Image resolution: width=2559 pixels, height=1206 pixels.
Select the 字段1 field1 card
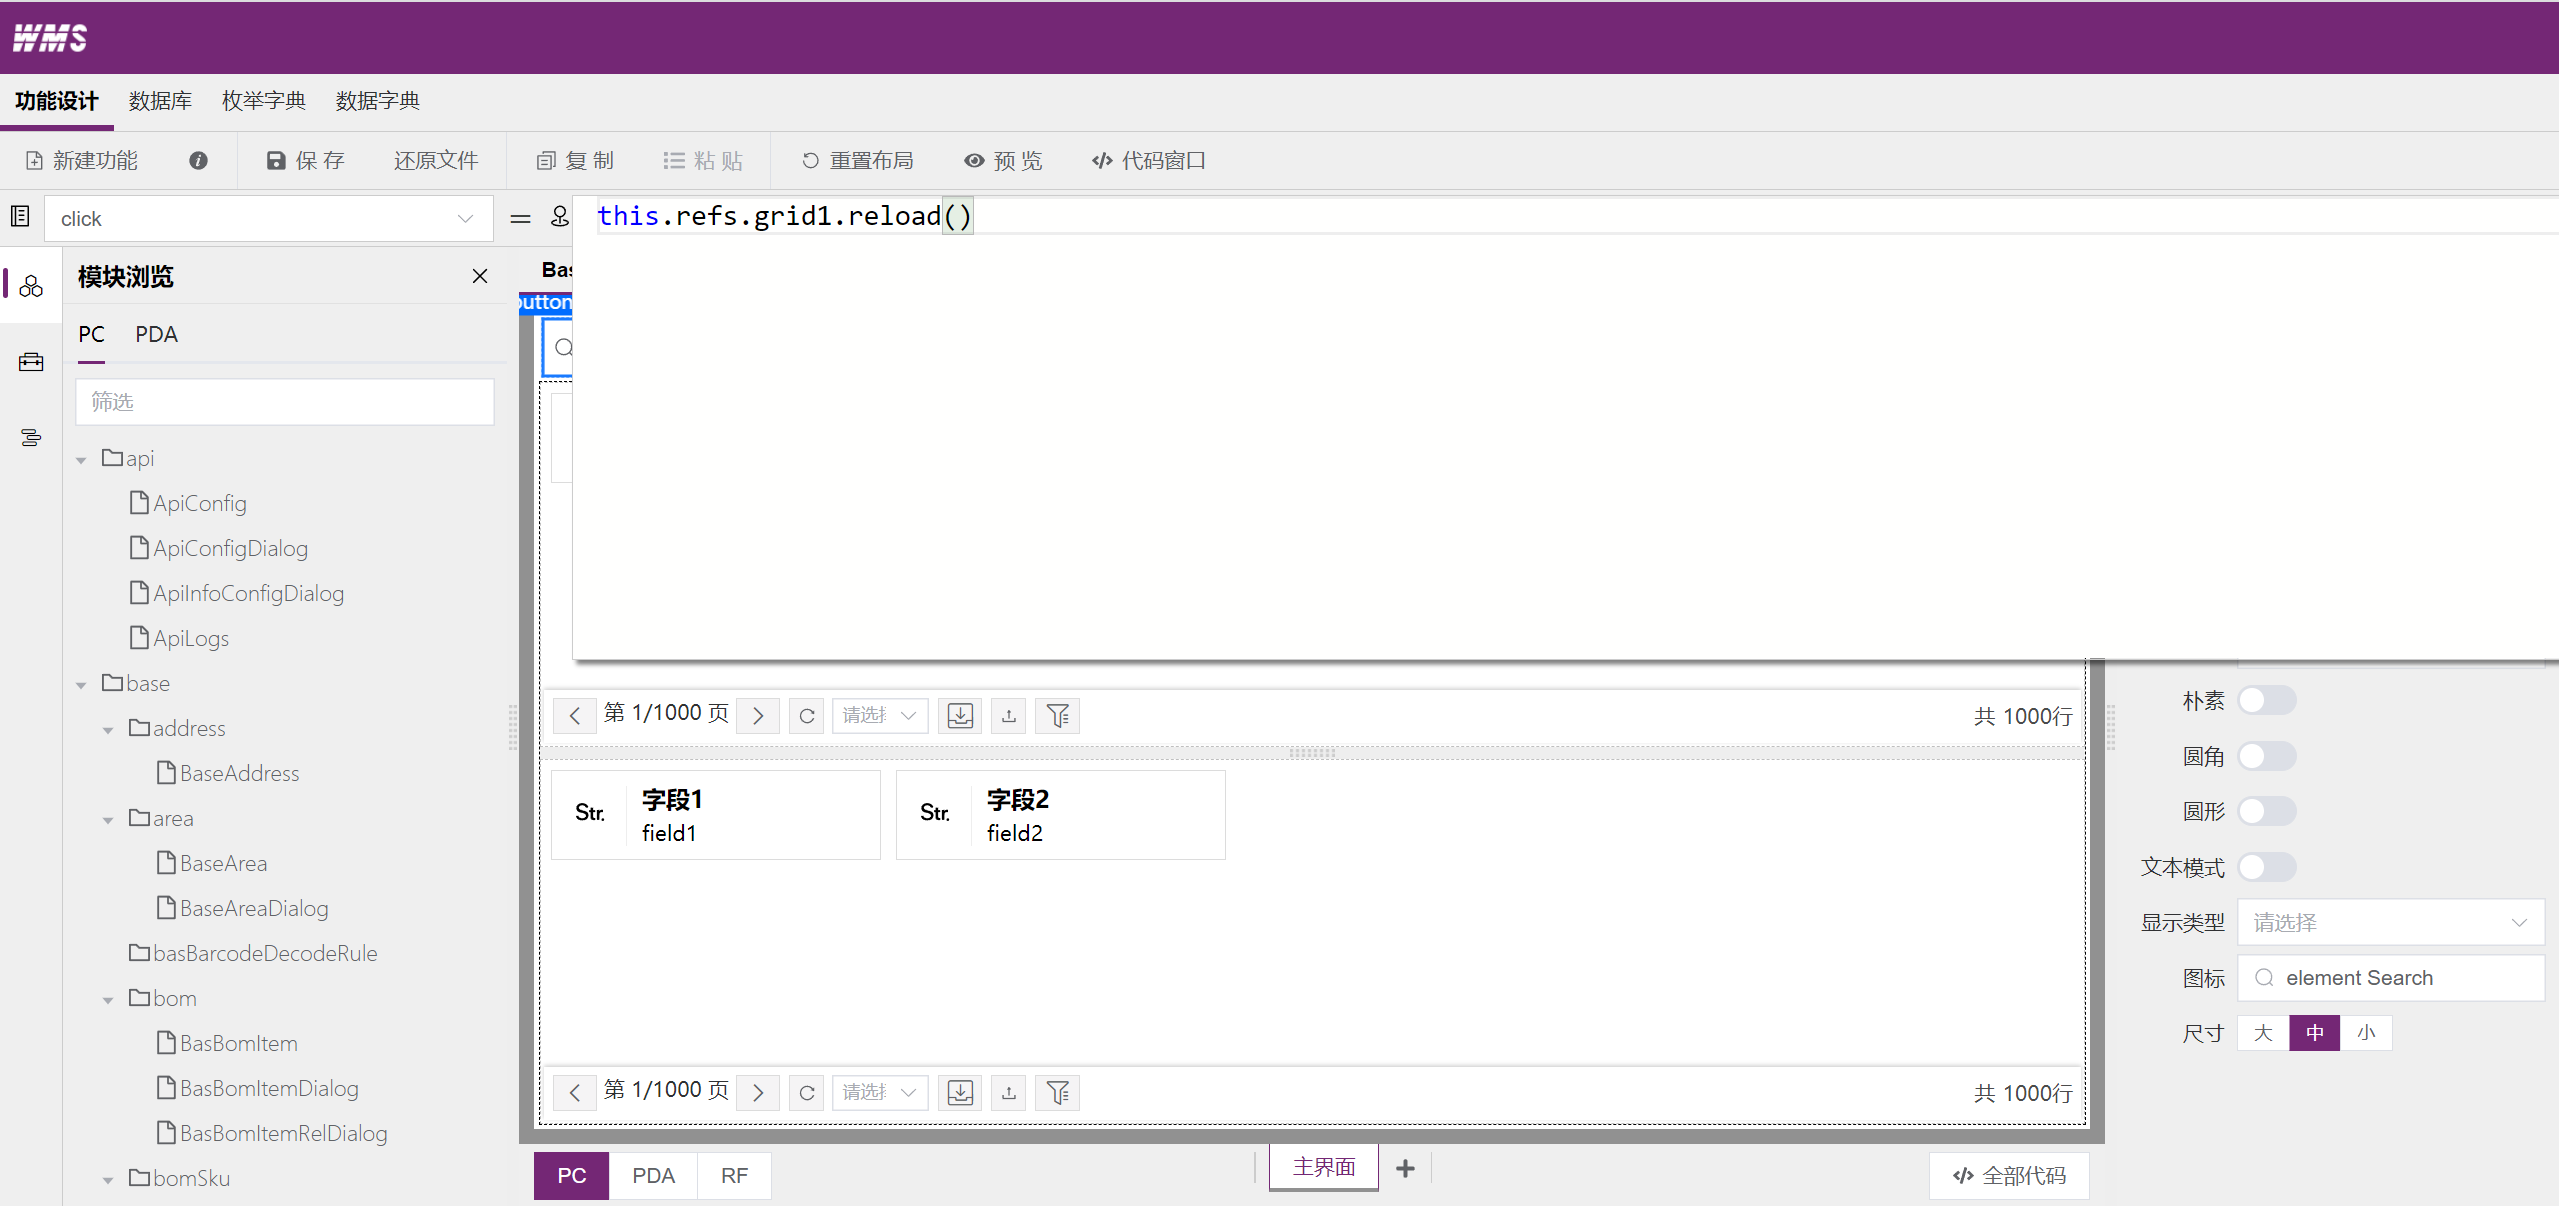tap(716, 815)
